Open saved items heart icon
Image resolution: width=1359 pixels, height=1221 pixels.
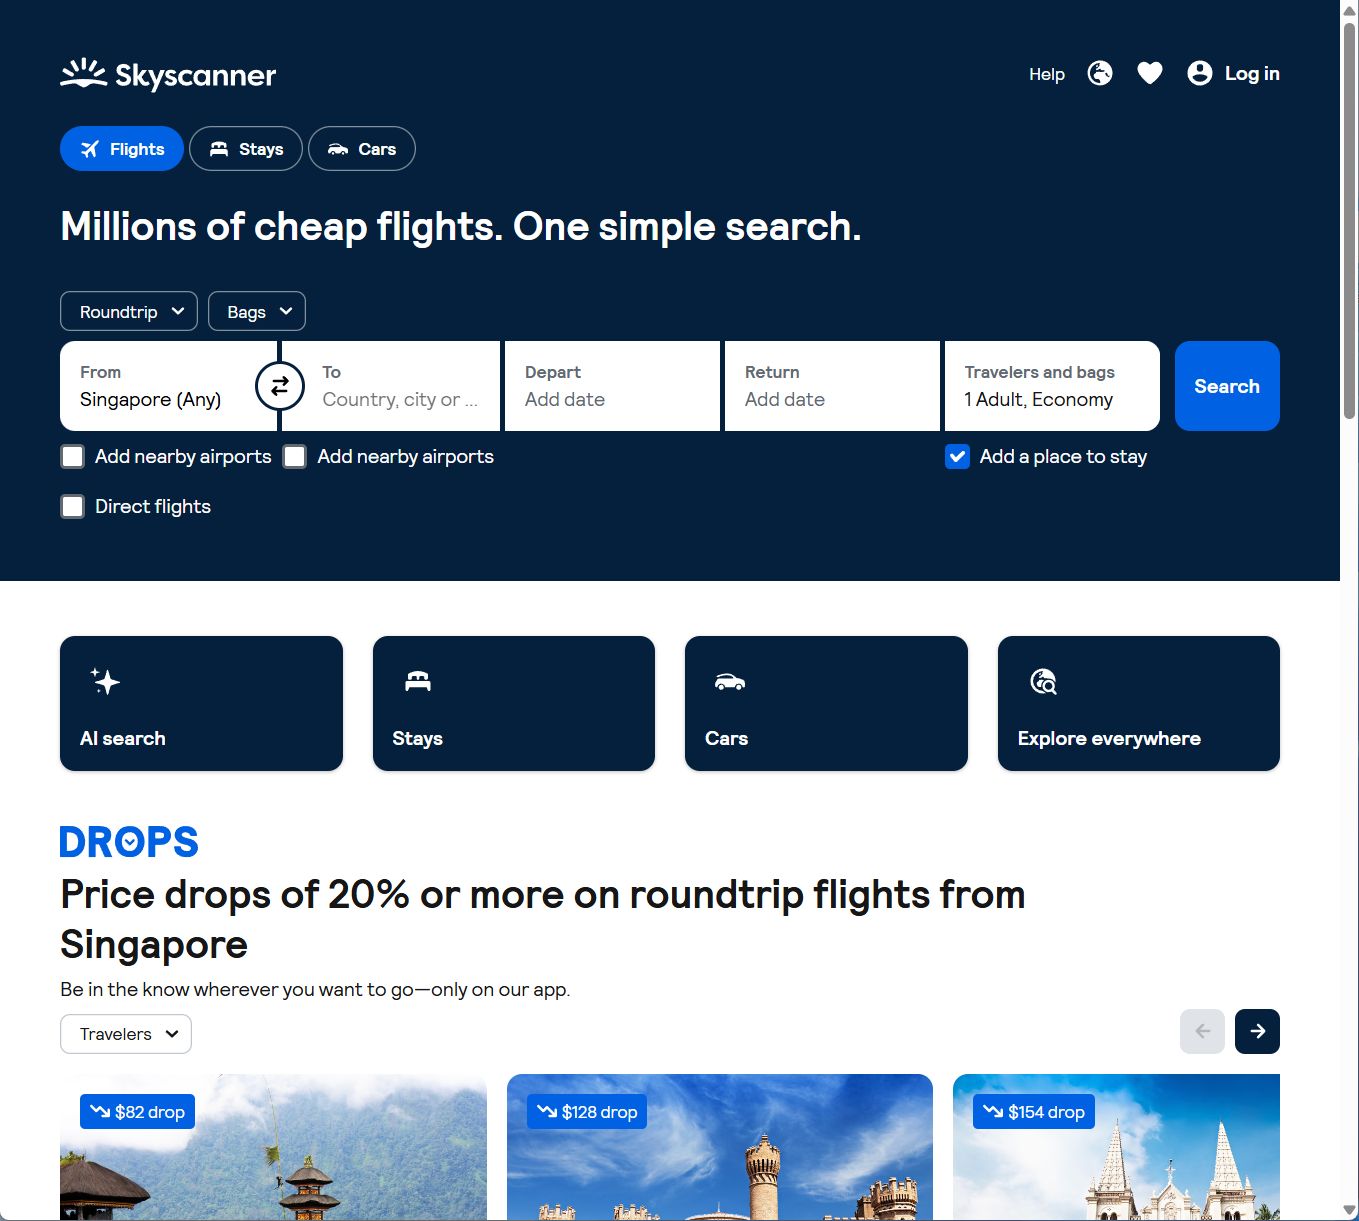(1150, 73)
